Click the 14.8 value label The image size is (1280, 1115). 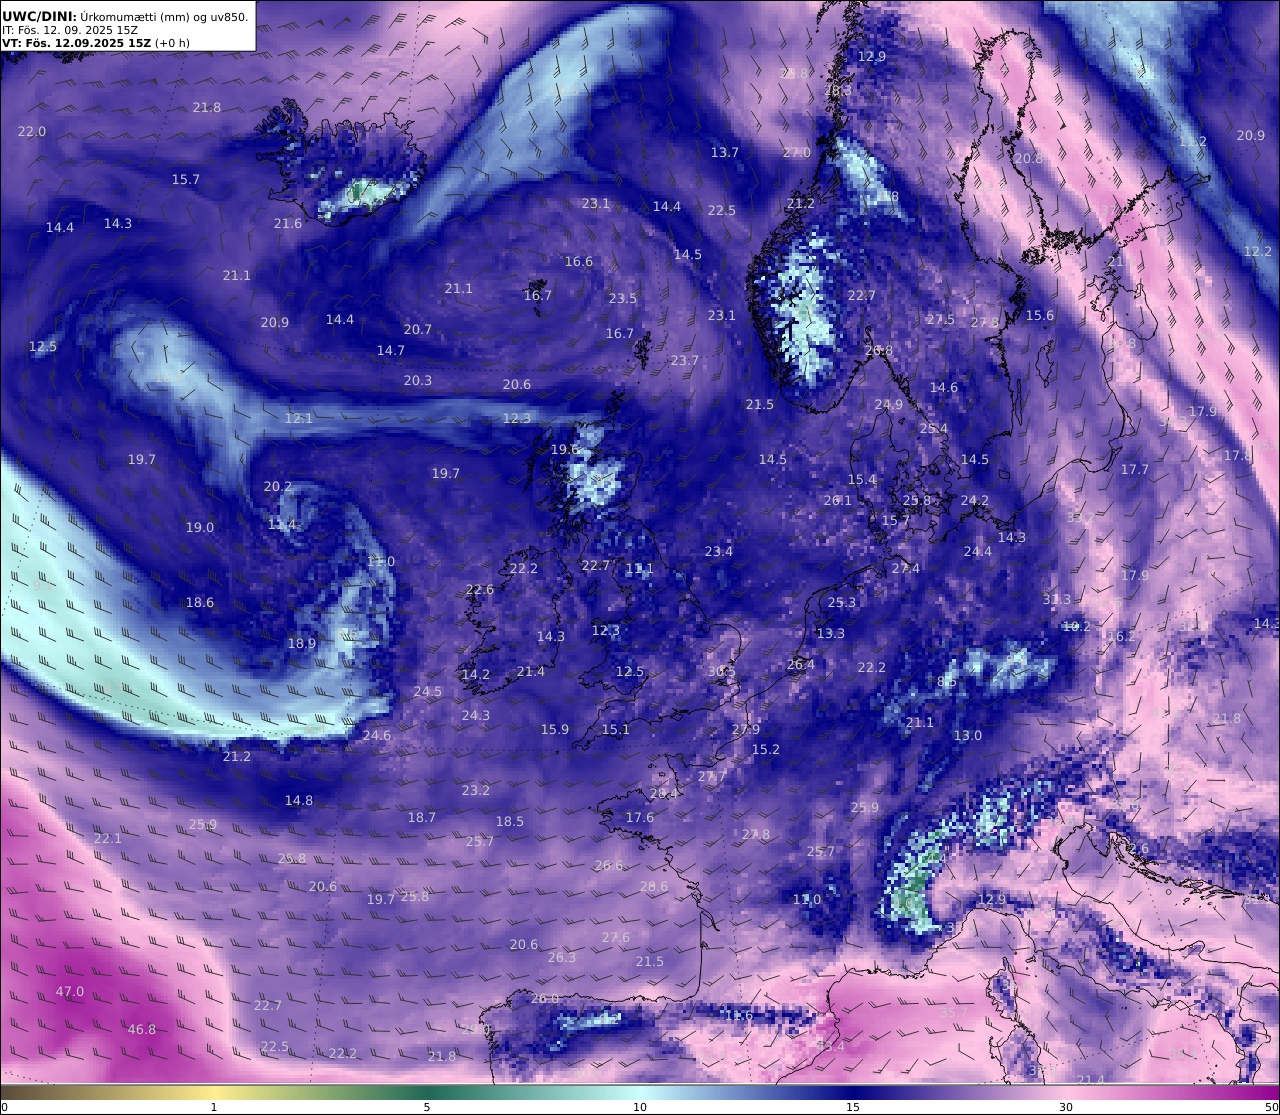(299, 801)
